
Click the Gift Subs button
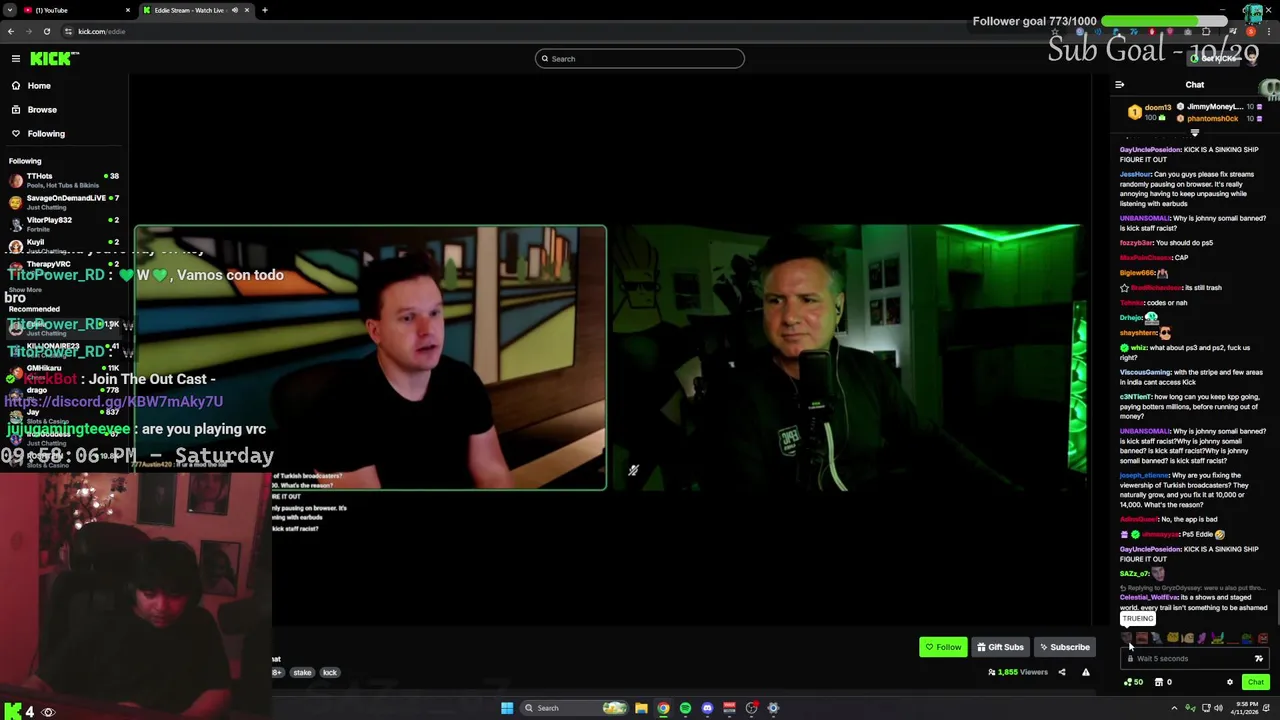(1000, 647)
